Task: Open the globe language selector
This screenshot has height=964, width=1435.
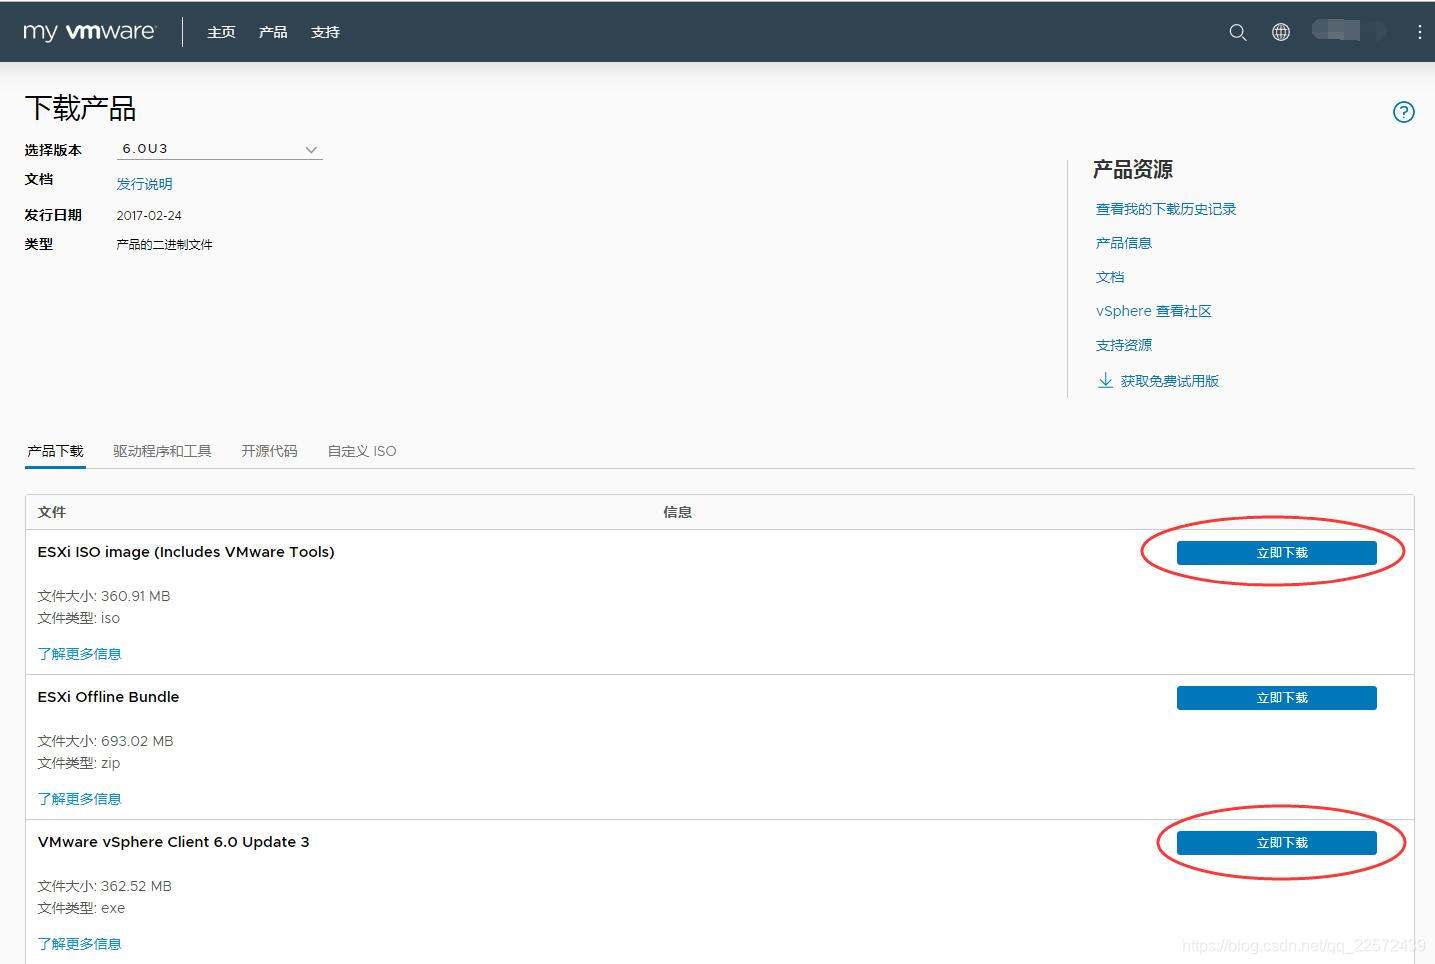Action: (1281, 32)
